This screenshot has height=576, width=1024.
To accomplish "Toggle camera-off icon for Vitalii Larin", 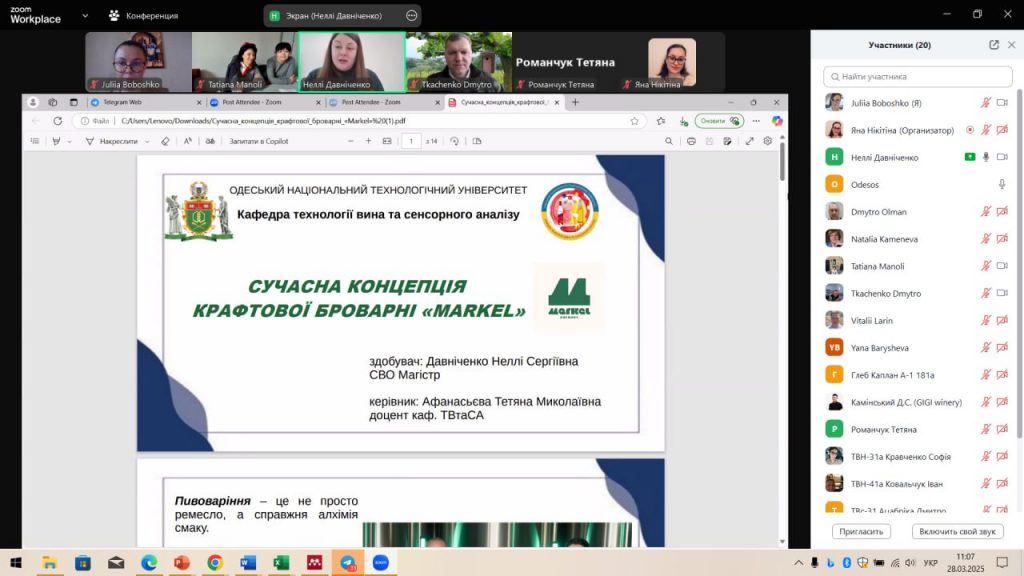I will click(x=1002, y=320).
